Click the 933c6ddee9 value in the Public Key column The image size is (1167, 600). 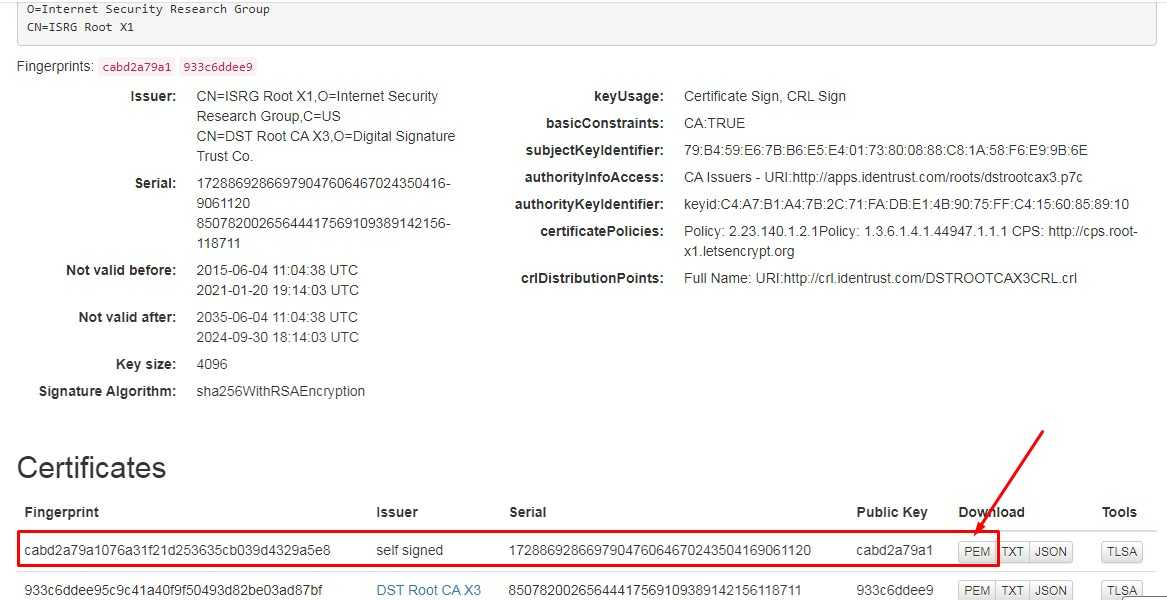point(894,590)
